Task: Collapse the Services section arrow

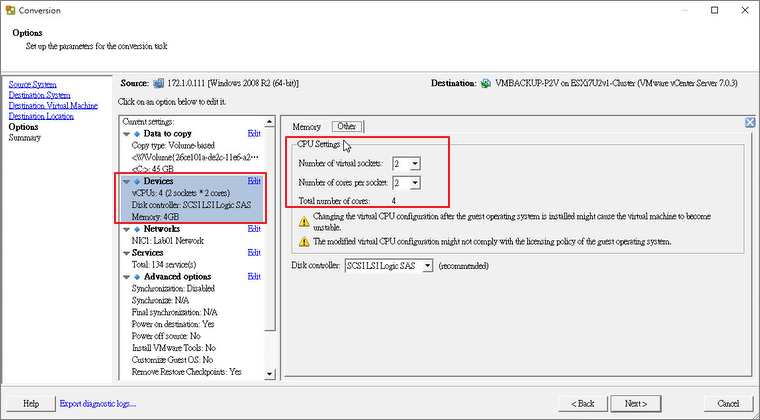Action: click(127, 253)
